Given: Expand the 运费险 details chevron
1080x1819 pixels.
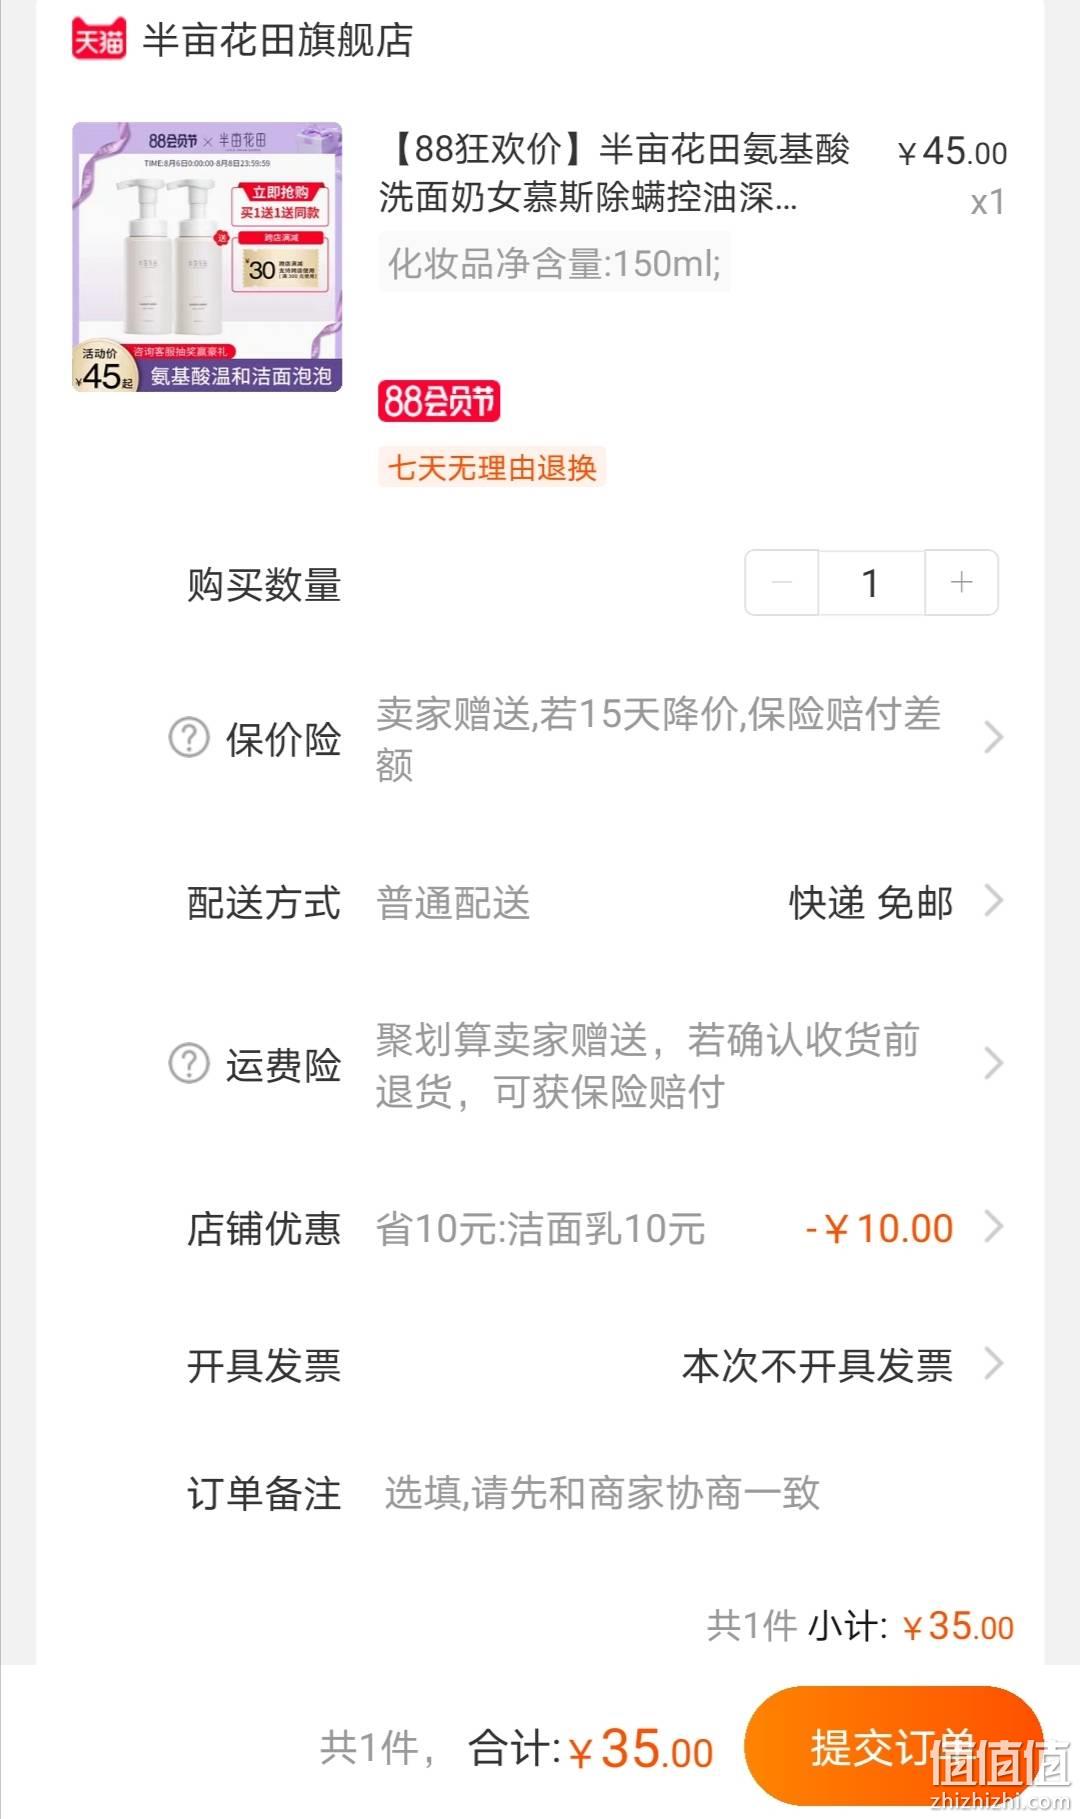Looking at the screenshot, I should [x=992, y=1064].
